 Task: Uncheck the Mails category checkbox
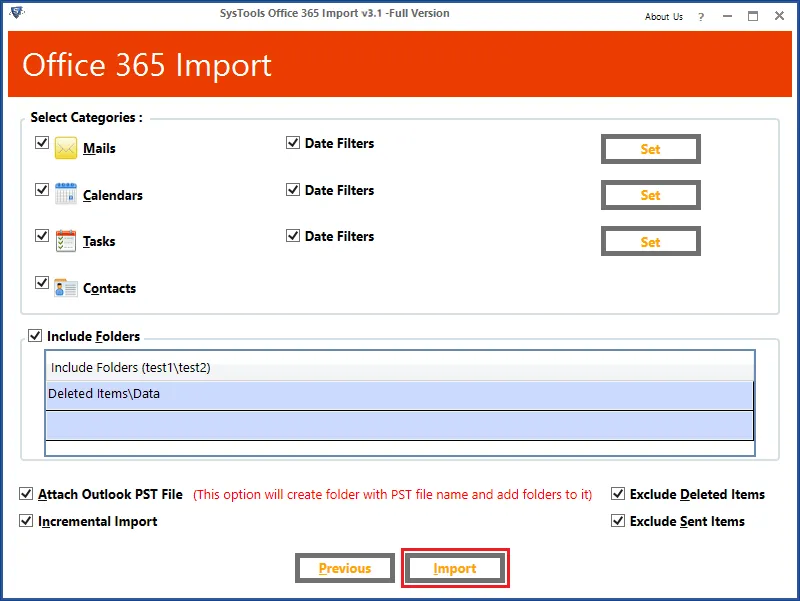click(42, 142)
